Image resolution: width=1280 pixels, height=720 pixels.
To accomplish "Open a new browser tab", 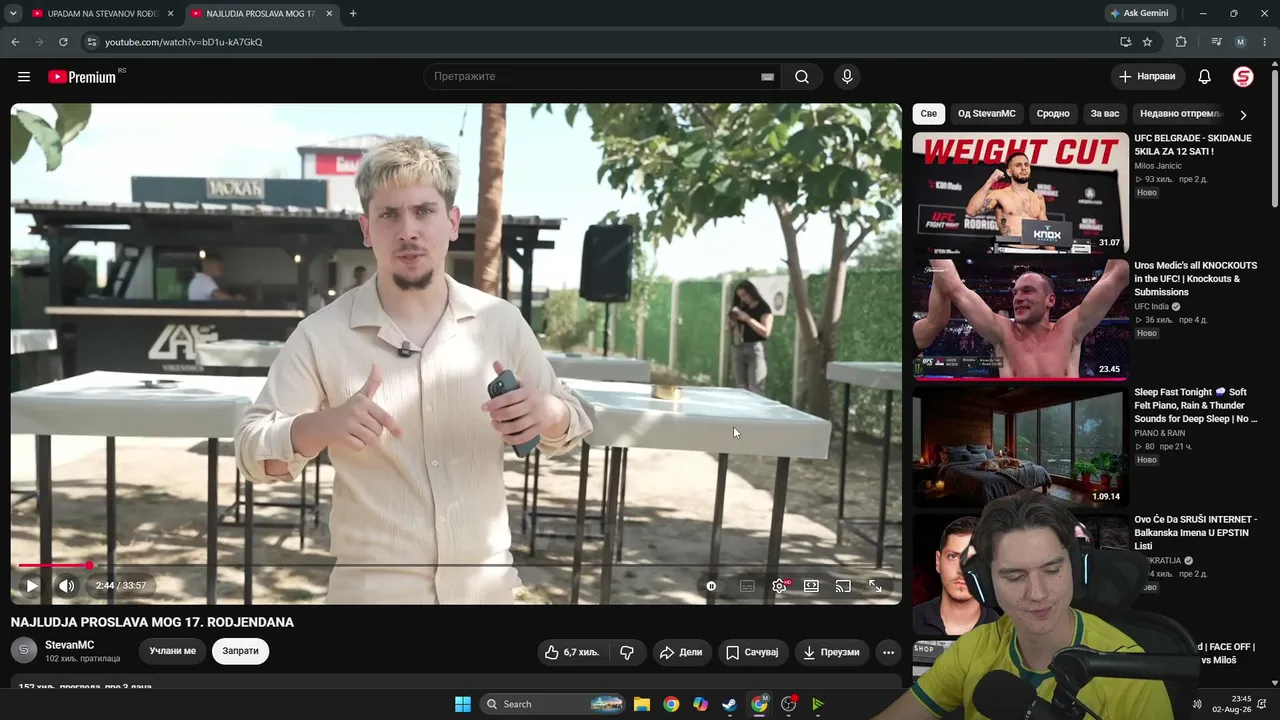I will coord(353,14).
